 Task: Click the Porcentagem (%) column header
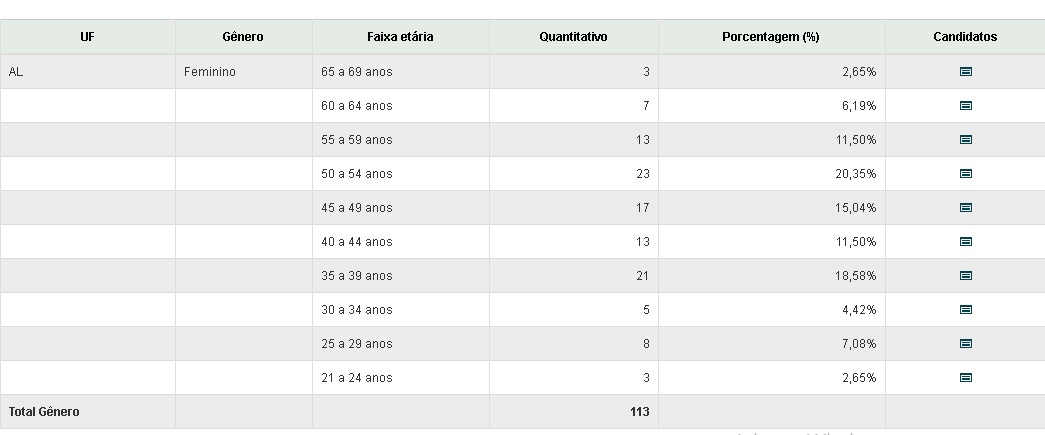770,37
